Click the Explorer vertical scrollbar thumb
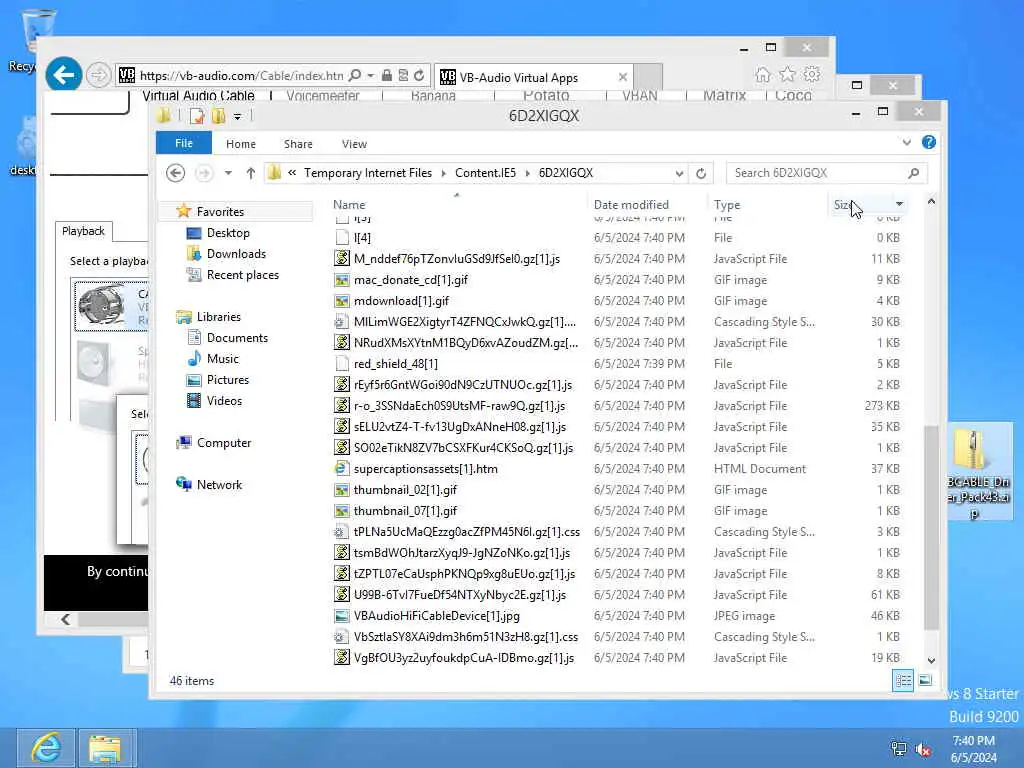The width and height of the screenshot is (1024, 768). pos(931,528)
